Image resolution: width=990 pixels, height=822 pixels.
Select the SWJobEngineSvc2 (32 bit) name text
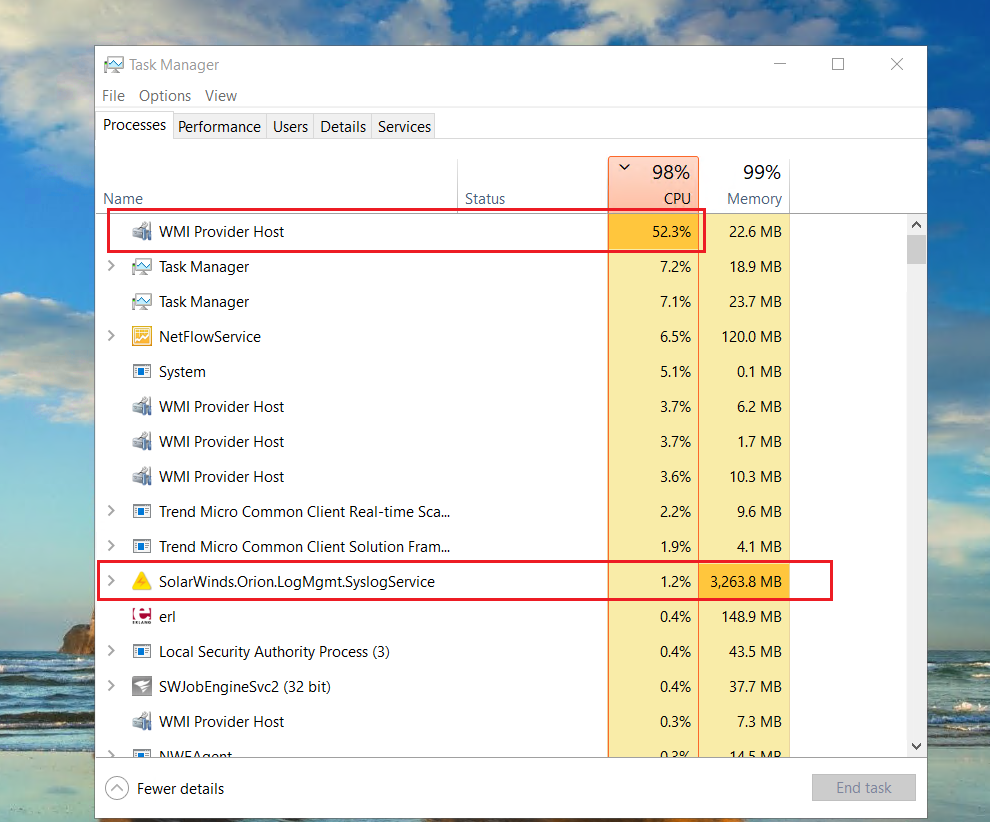(245, 686)
